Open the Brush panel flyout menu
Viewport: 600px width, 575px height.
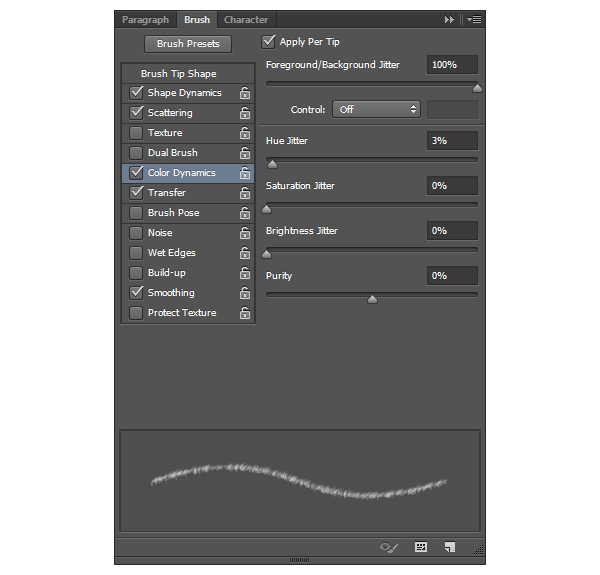(473, 20)
